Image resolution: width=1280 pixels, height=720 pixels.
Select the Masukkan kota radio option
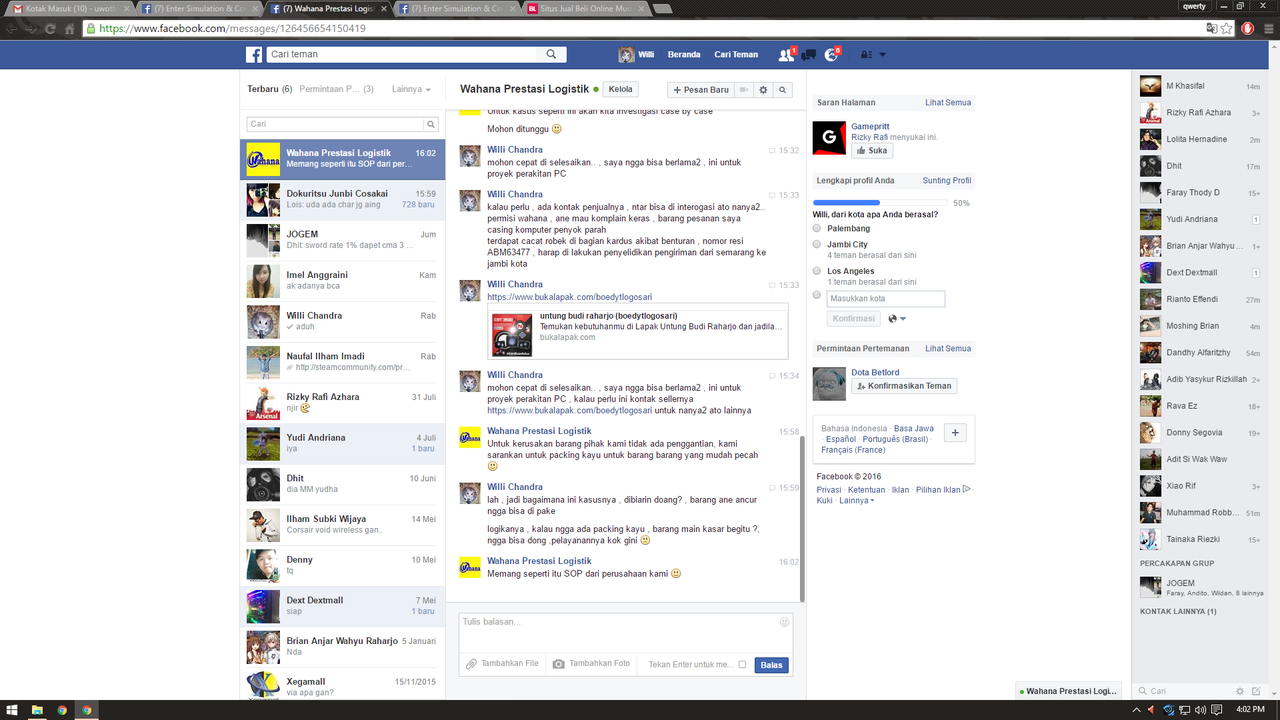(x=817, y=295)
